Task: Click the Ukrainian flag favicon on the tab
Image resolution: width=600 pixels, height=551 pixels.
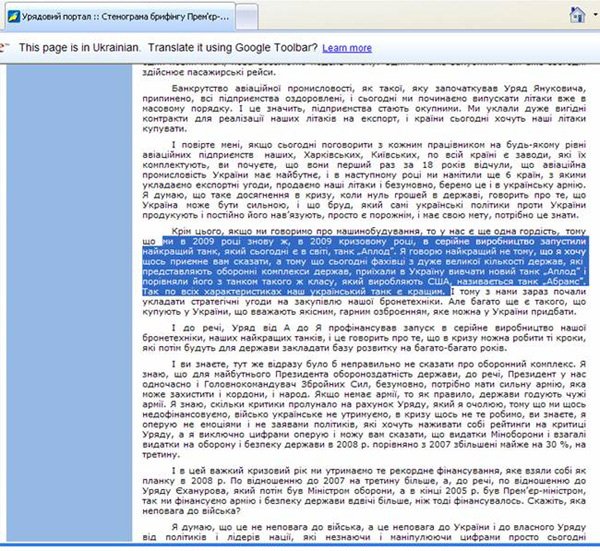Action: tap(15, 16)
